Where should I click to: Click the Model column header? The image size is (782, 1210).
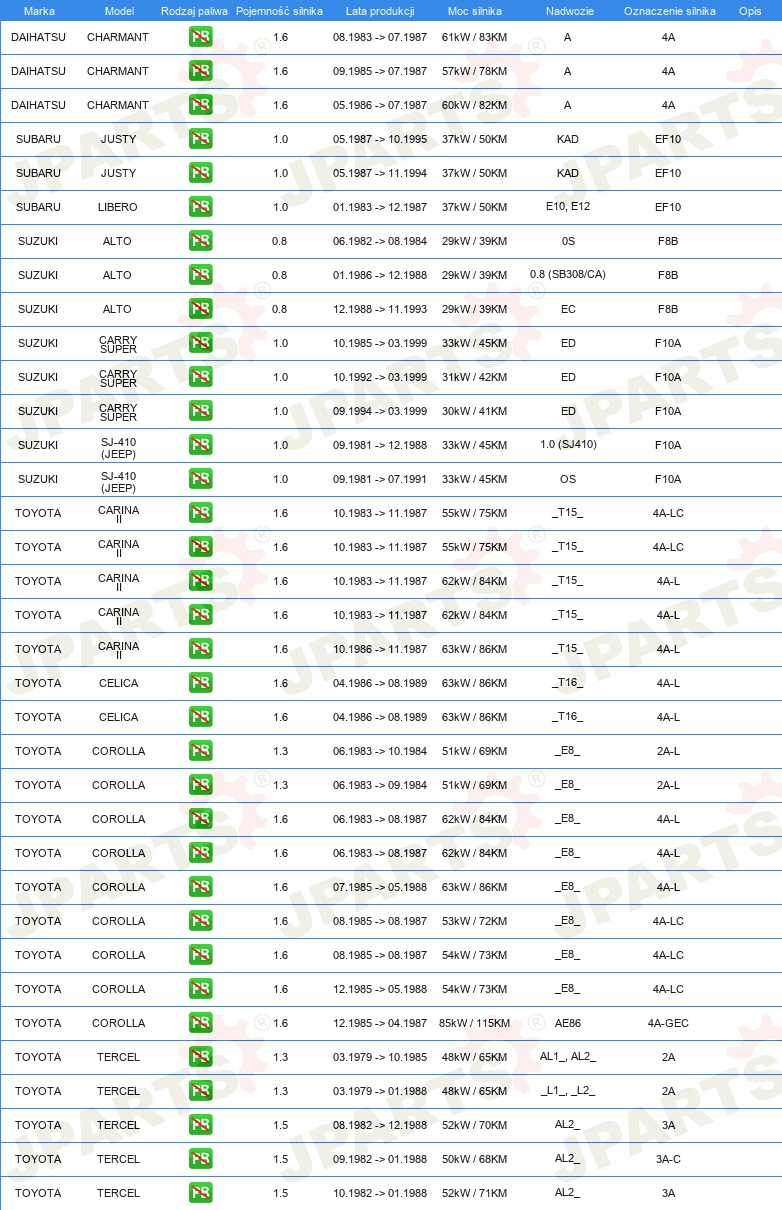tap(119, 11)
